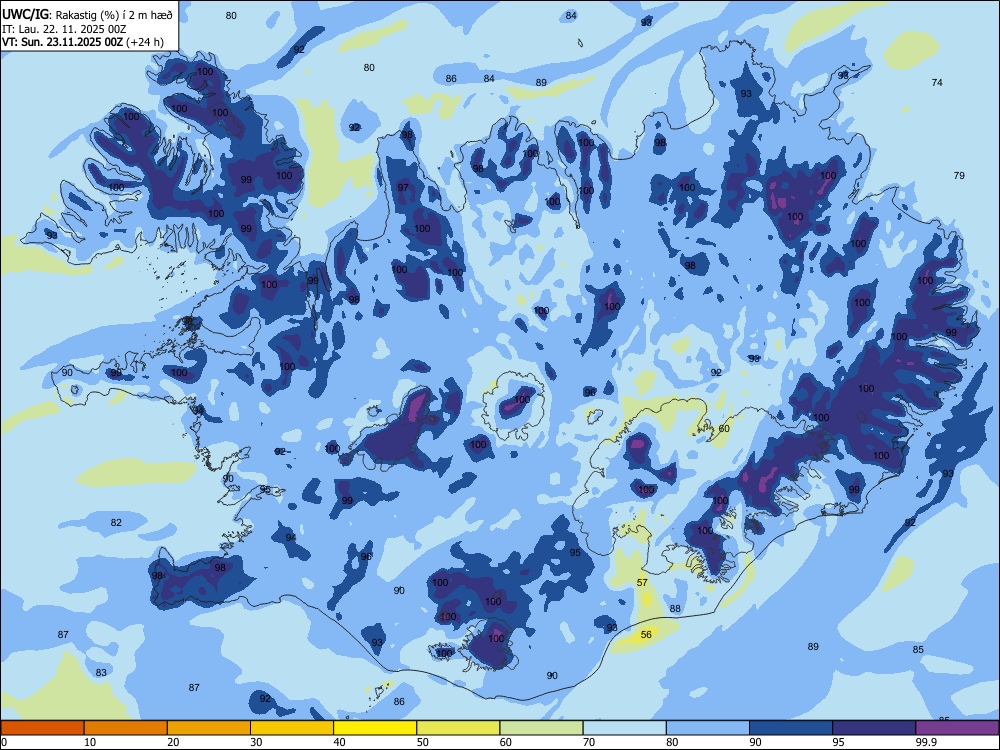The height and width of the screenshot is (750, 1000).
Task: Pick the 80–90 light blue legend swatch
Action: (x=708, y=728)
